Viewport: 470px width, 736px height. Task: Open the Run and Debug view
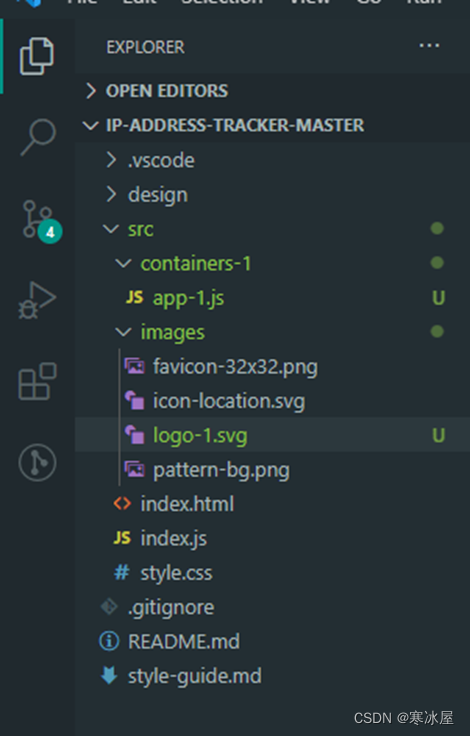(38, 300)
